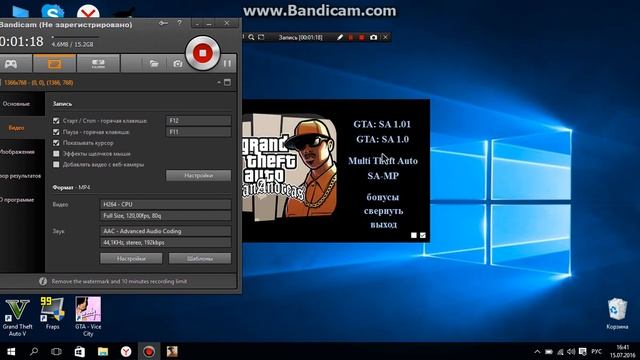The width and height of the screenshot is (640, 360).
Task: Select the game recording mode gamepad icon
Action: coord(11,64)
